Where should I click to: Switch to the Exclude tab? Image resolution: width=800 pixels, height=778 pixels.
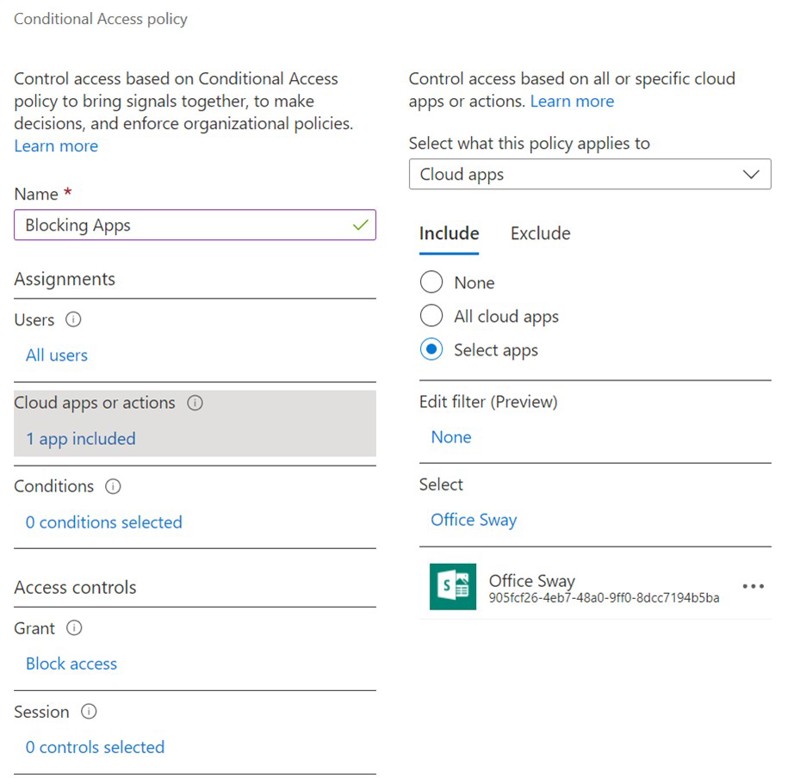tap(540, 233)
